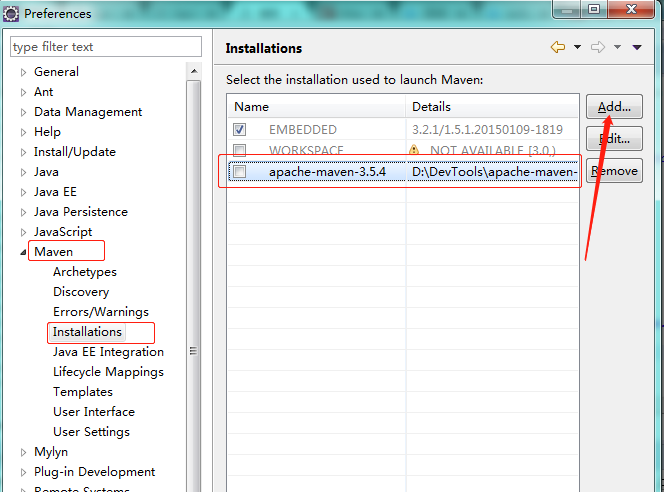Open the forward history dropdown arrow
Viewport: 664px width, 492px height.
tap(617, 47)
